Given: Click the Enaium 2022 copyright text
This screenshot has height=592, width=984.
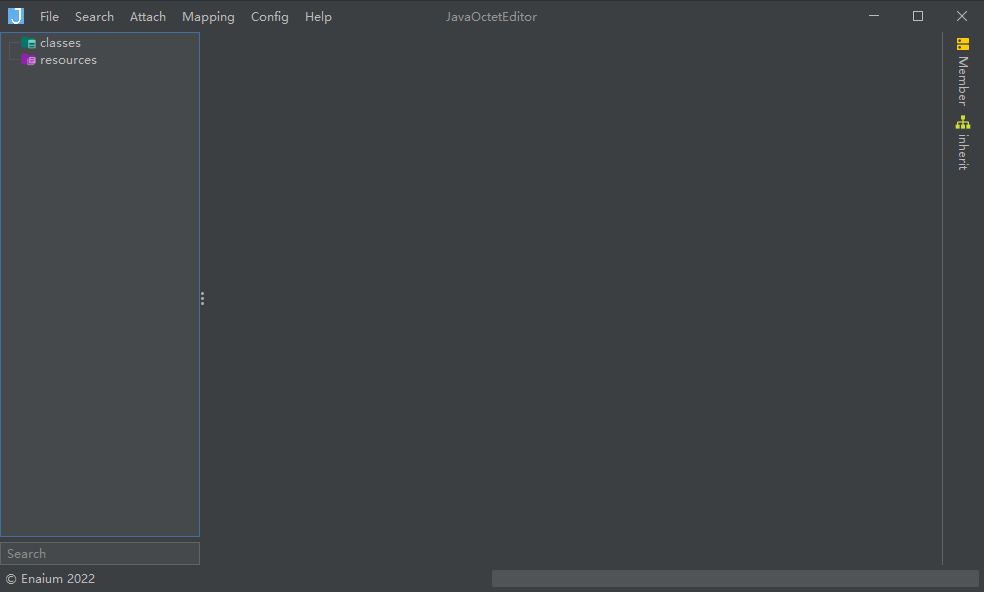Looking at the screenshot, I should [x=50, y=579].
